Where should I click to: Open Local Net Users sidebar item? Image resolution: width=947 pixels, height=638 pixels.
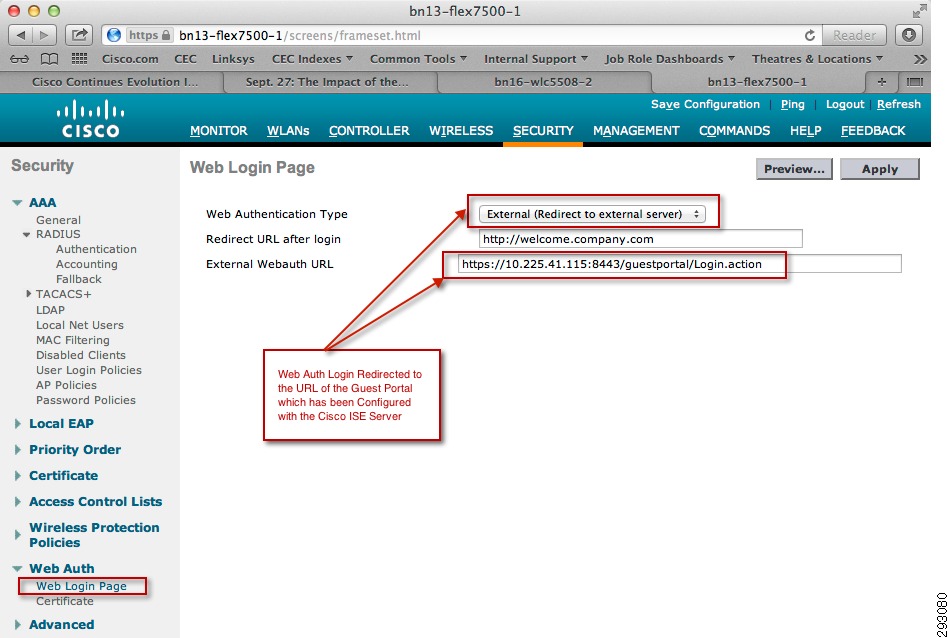tap(80, 325)
